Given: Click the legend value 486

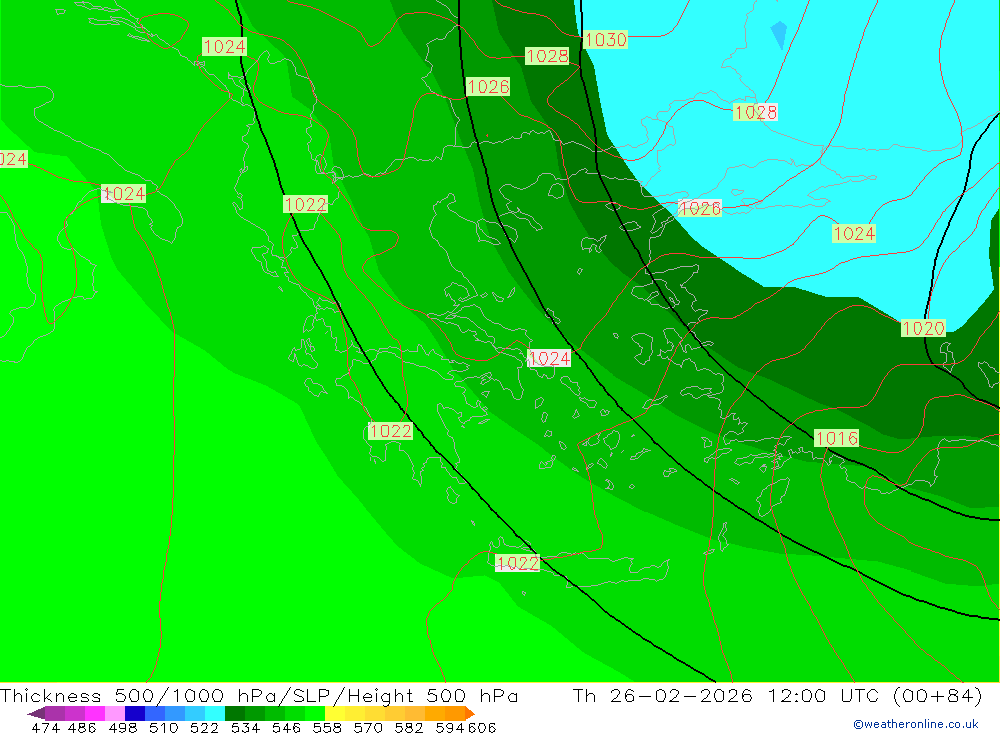Looking at the screenshot, I should pyautogui.click(x=82, y=727).
